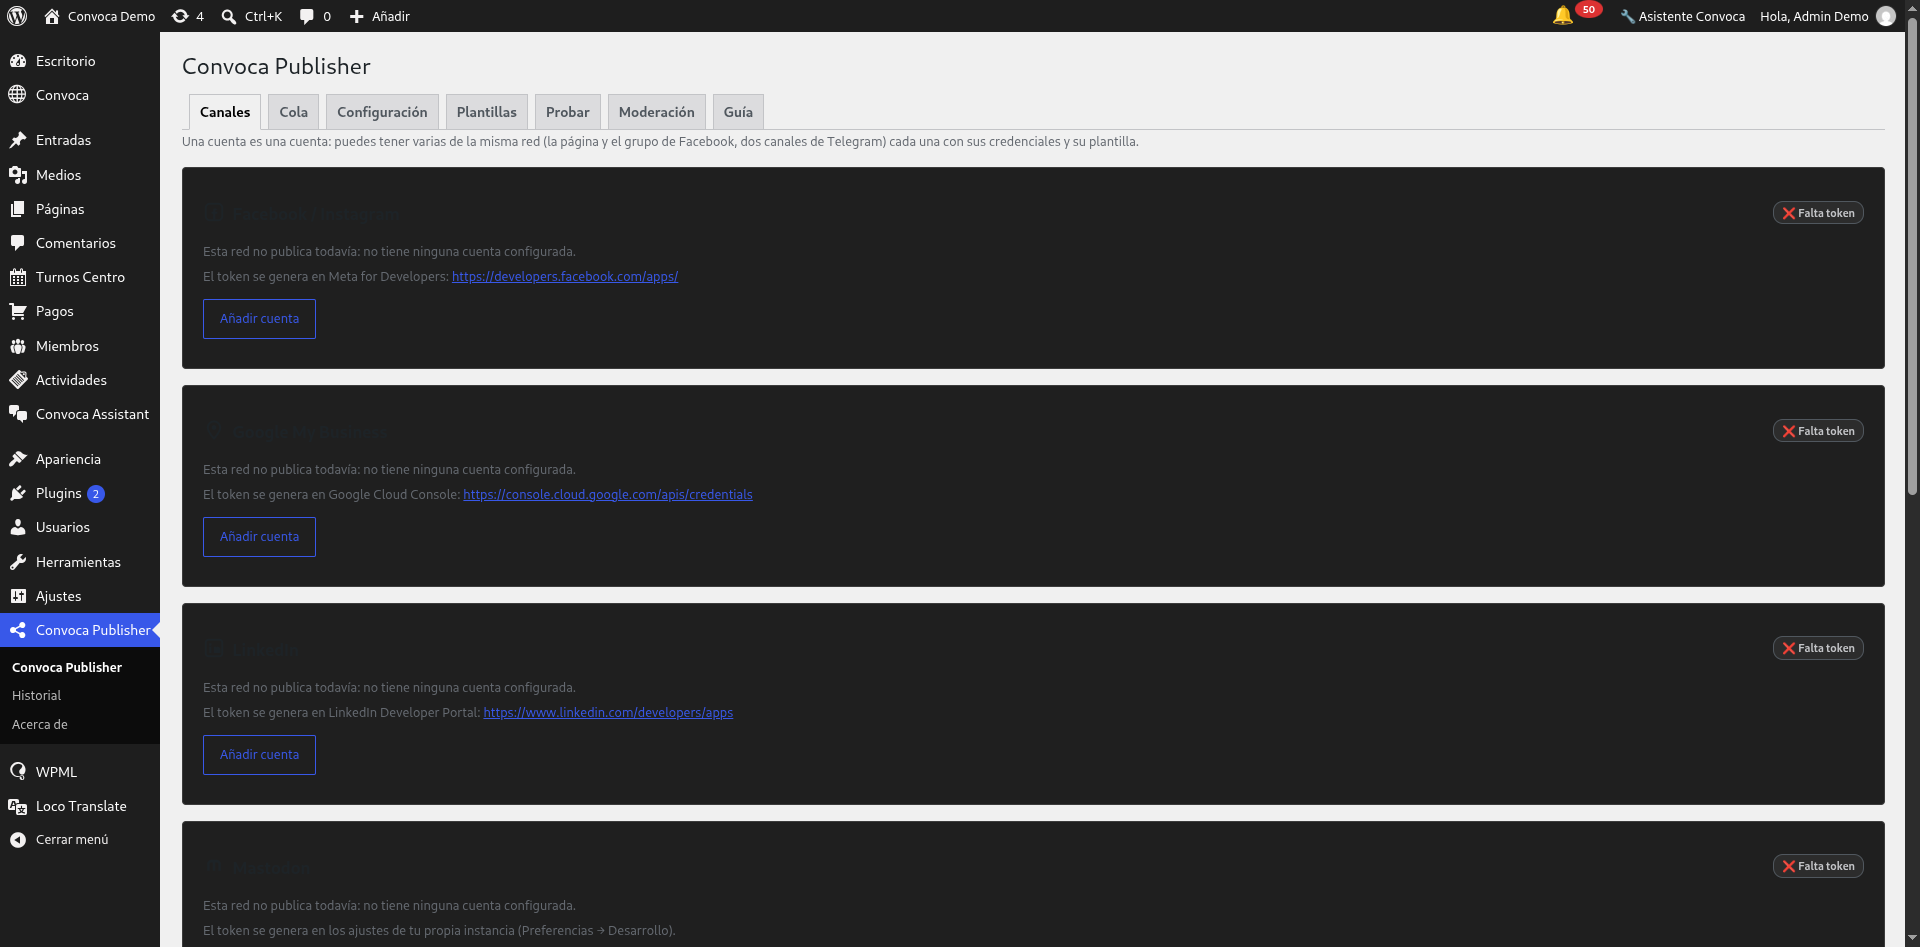Click Falta token badge on LinkedIn card

point(1818,648)
